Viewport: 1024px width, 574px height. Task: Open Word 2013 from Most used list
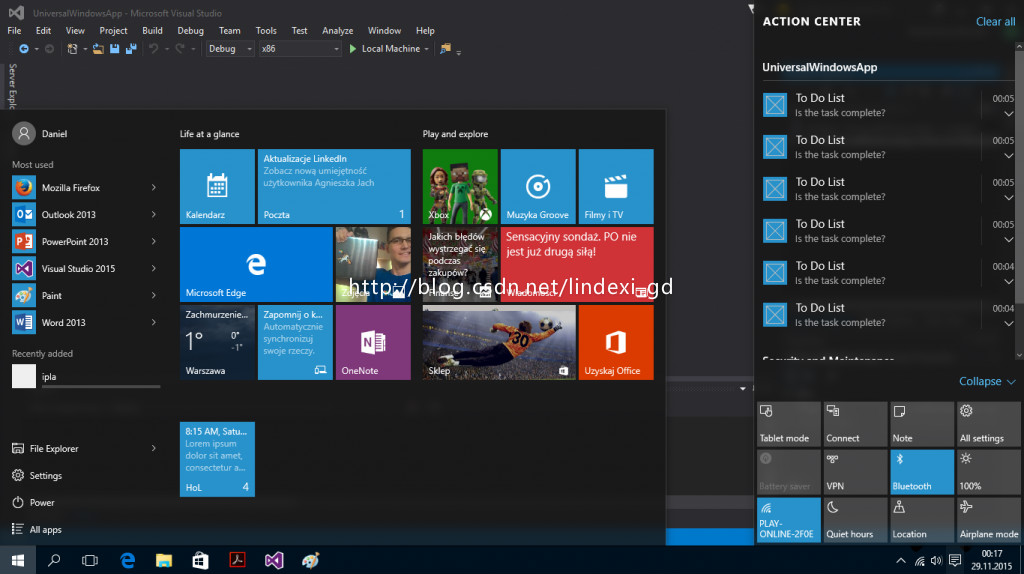click(85, 323)
